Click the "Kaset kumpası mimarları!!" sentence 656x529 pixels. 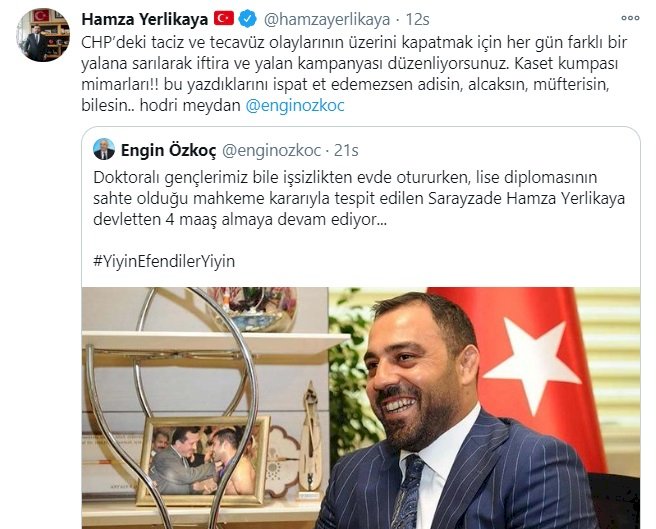349,74
